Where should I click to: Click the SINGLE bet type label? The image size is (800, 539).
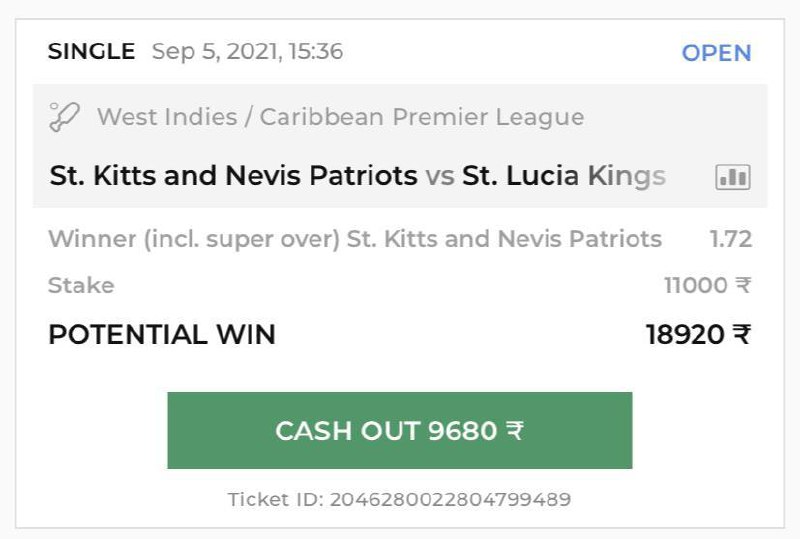point(91,52)
